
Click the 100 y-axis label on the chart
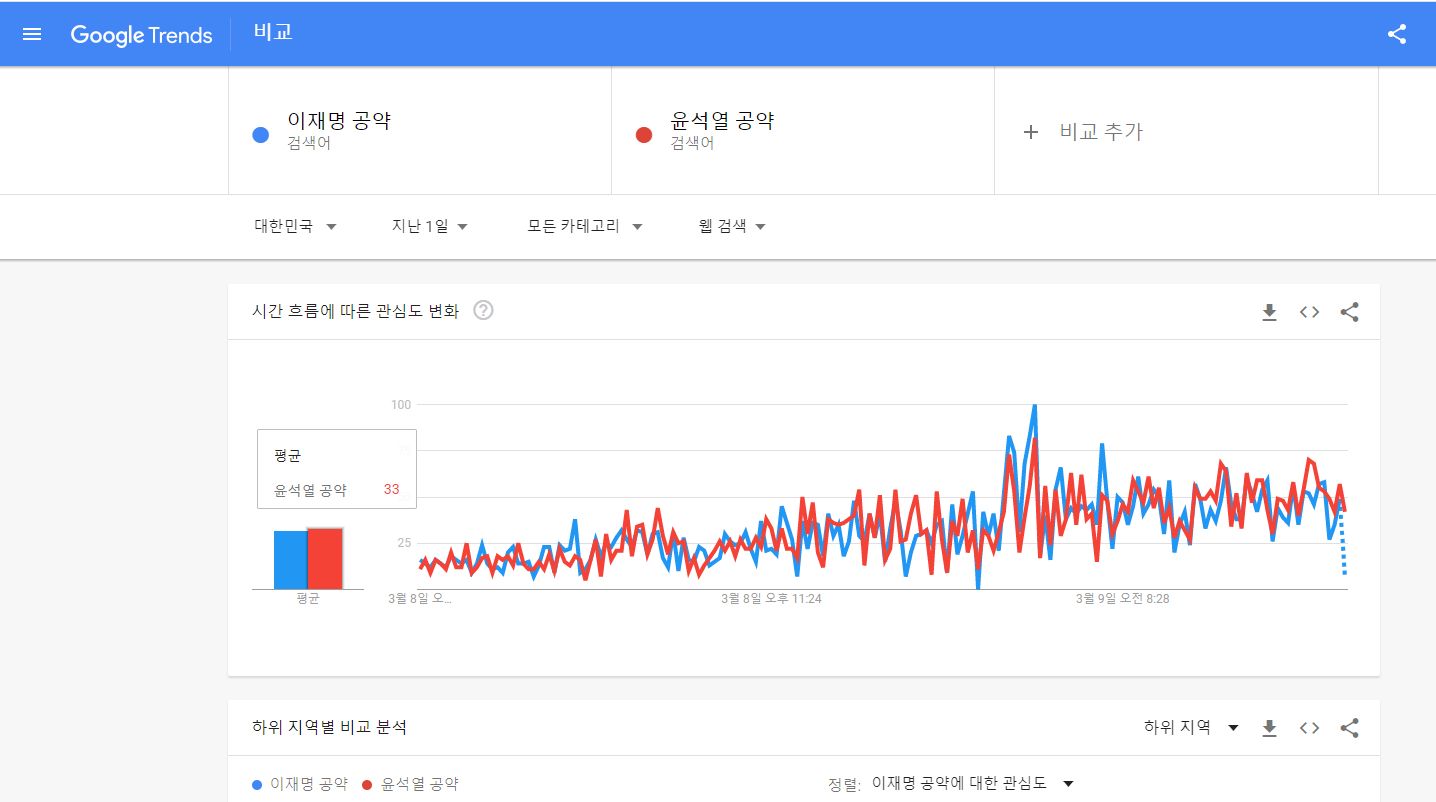(401, 404)
